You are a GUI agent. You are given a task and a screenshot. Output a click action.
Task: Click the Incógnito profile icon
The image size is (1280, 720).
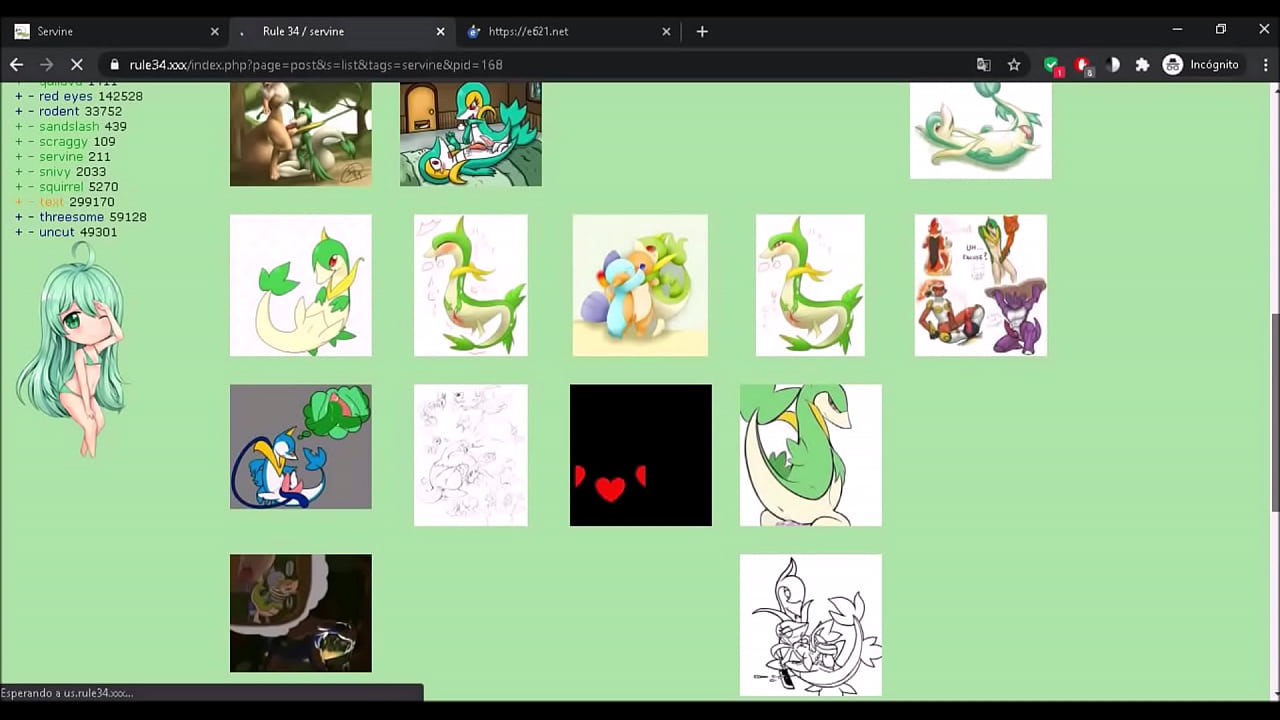tap(1173, 65)
